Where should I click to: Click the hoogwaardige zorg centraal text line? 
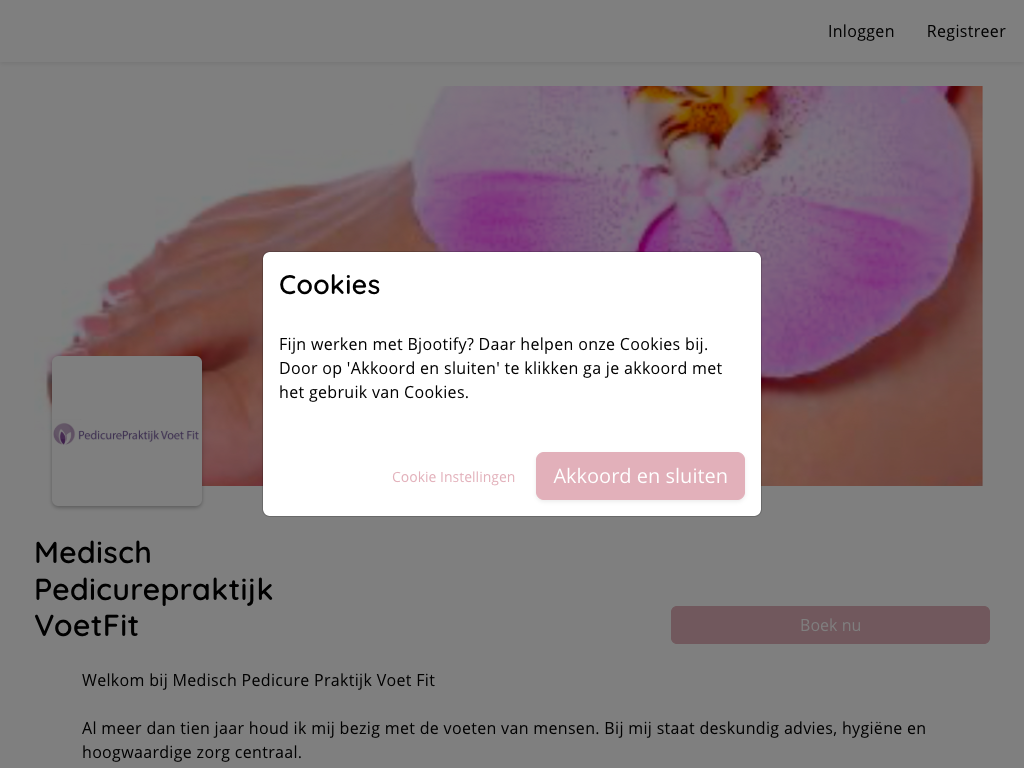coord(192,752)
